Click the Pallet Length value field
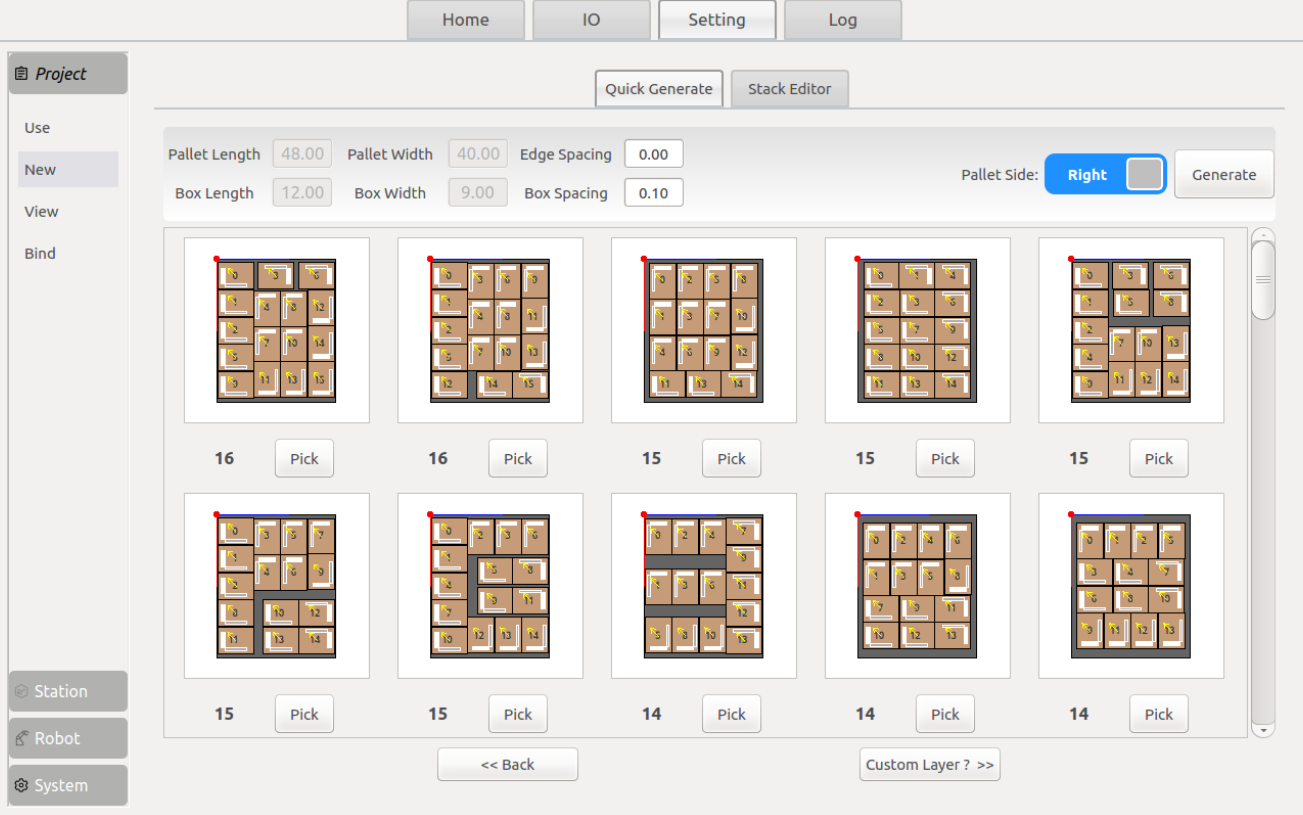The width and height of the screenshot is (1303, 815). [303, 154]
